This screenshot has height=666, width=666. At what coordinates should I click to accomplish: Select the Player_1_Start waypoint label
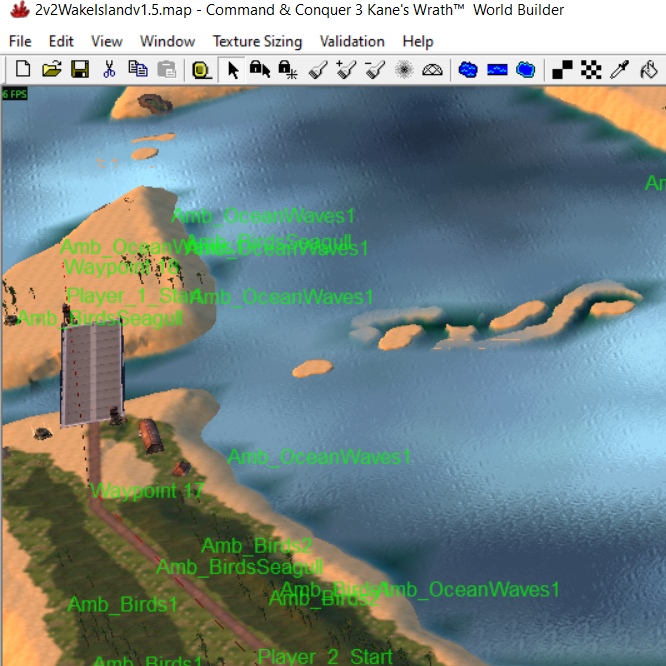click(x=135, y=296)
